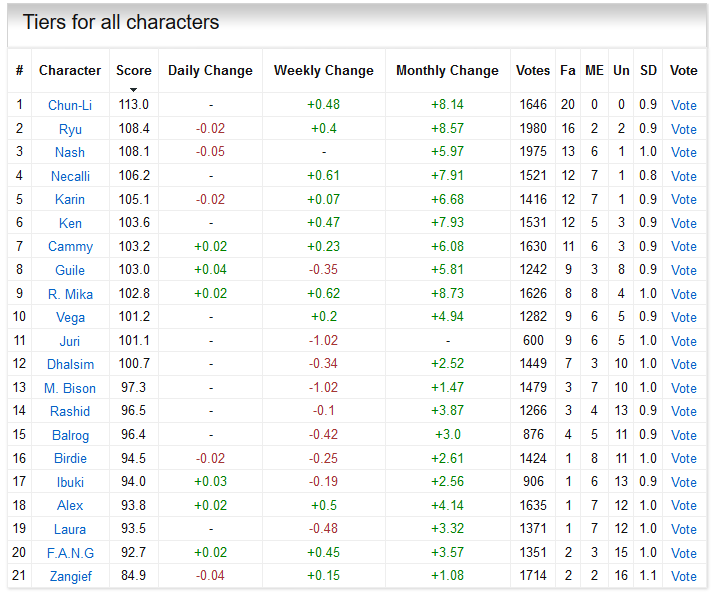Click the F.A.N.G character link
Screen dimensions: 715x599
click(70, 553)
